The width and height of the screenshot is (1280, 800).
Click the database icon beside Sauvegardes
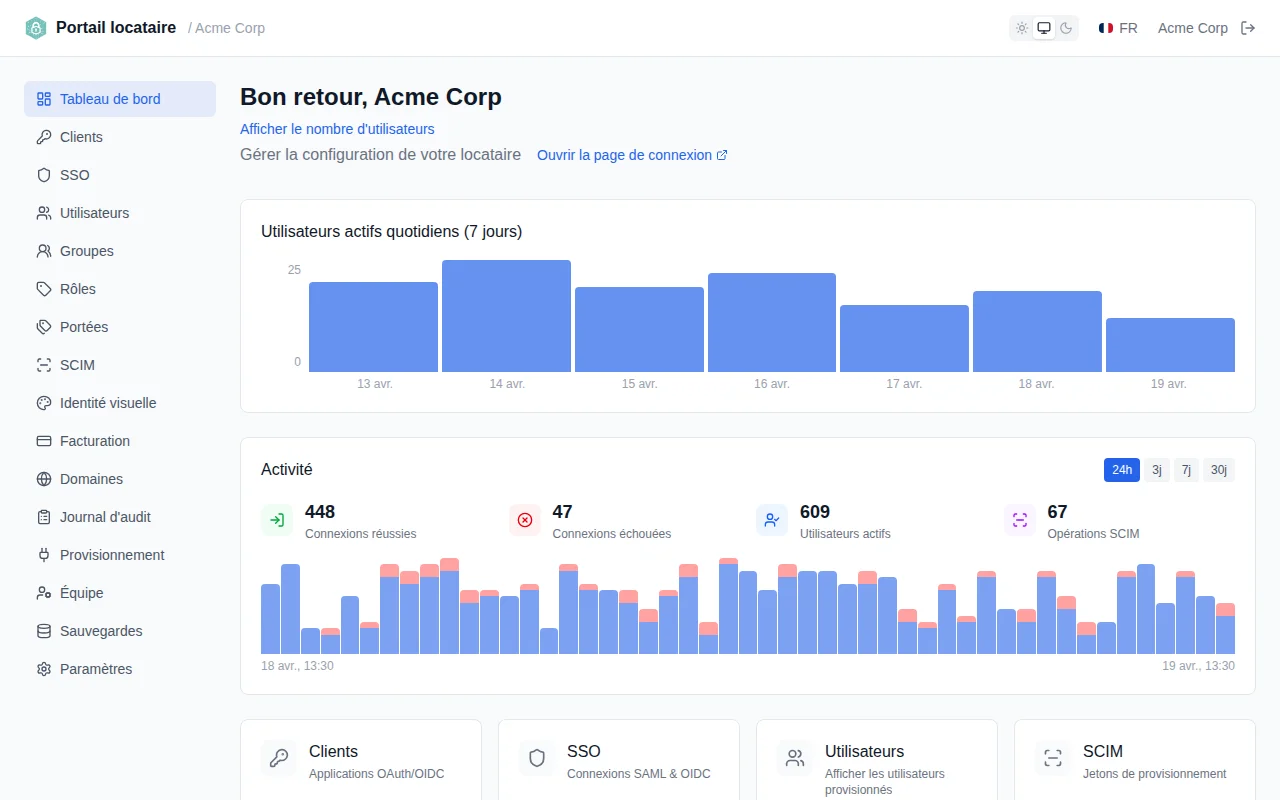coord(44,631)
